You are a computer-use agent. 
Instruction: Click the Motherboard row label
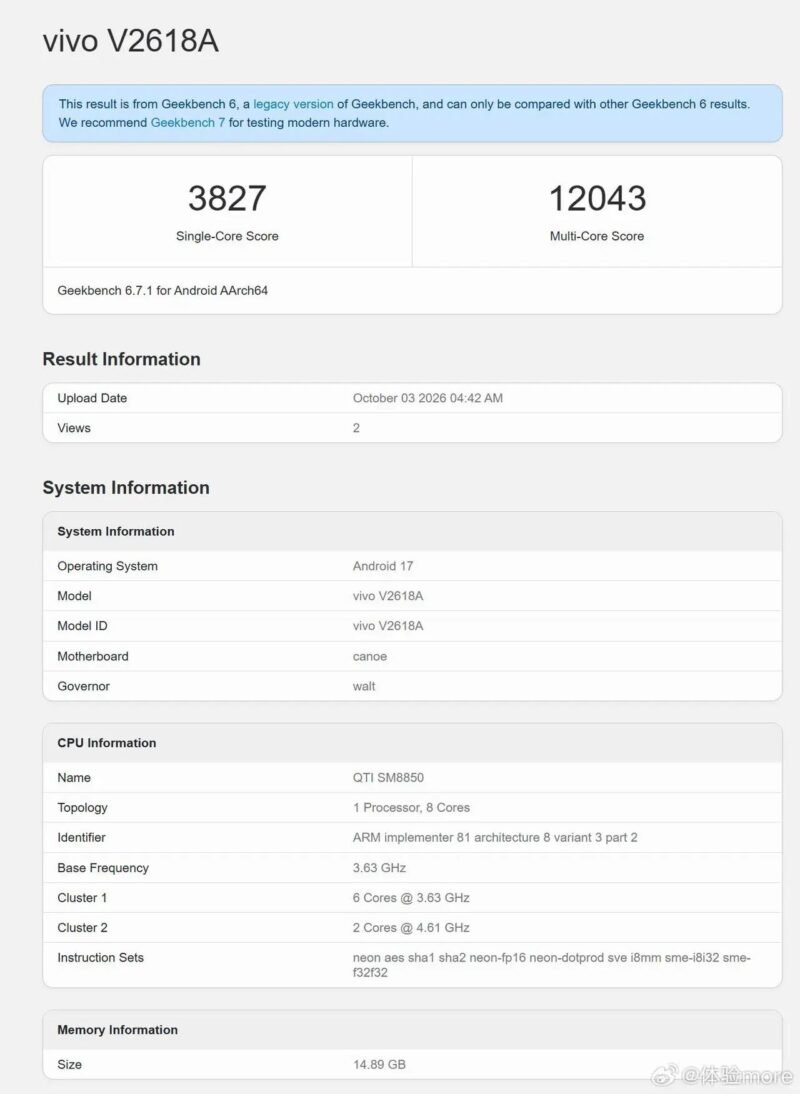pyautogui.click(x=93, y=656)
